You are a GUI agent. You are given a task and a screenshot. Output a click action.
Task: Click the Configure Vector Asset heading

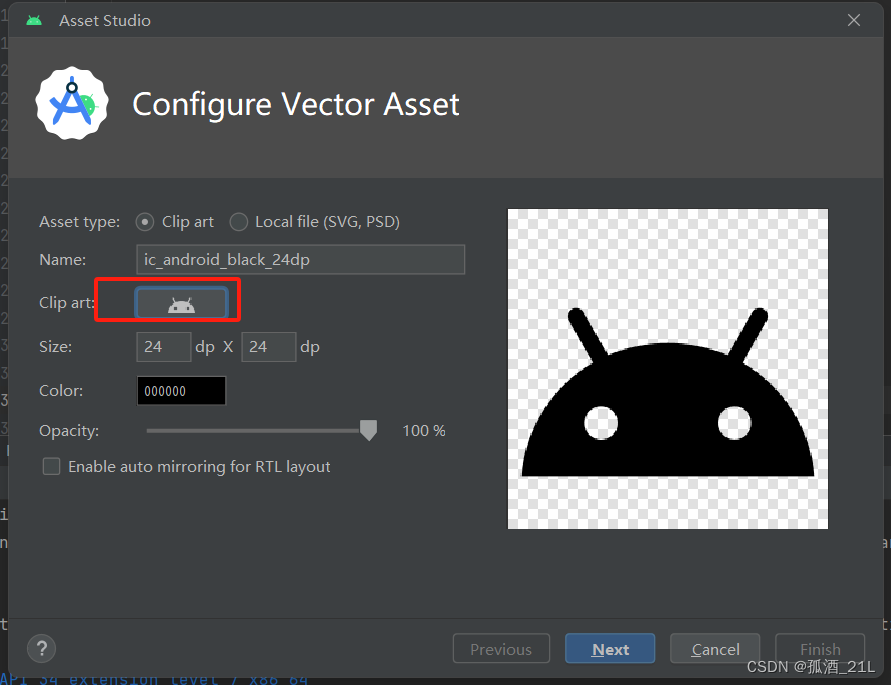[x=295, y=105]
